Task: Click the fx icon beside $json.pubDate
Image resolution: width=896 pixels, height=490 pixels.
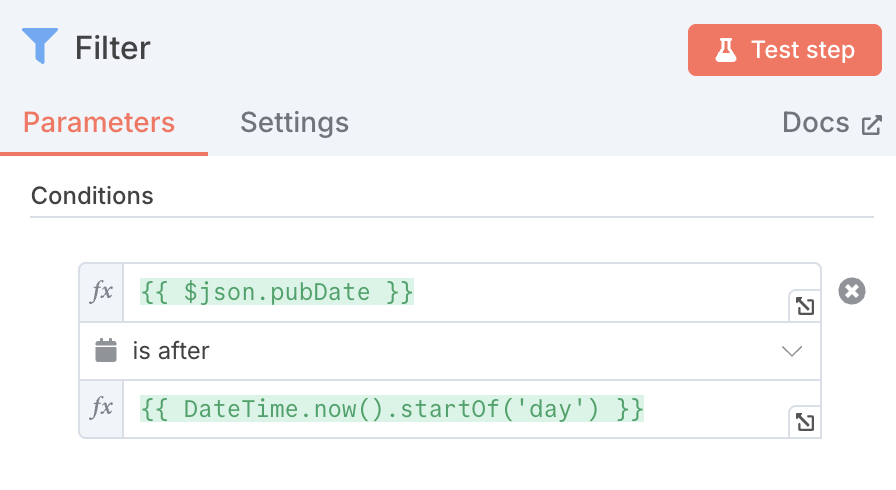Action: pos(102,292)
